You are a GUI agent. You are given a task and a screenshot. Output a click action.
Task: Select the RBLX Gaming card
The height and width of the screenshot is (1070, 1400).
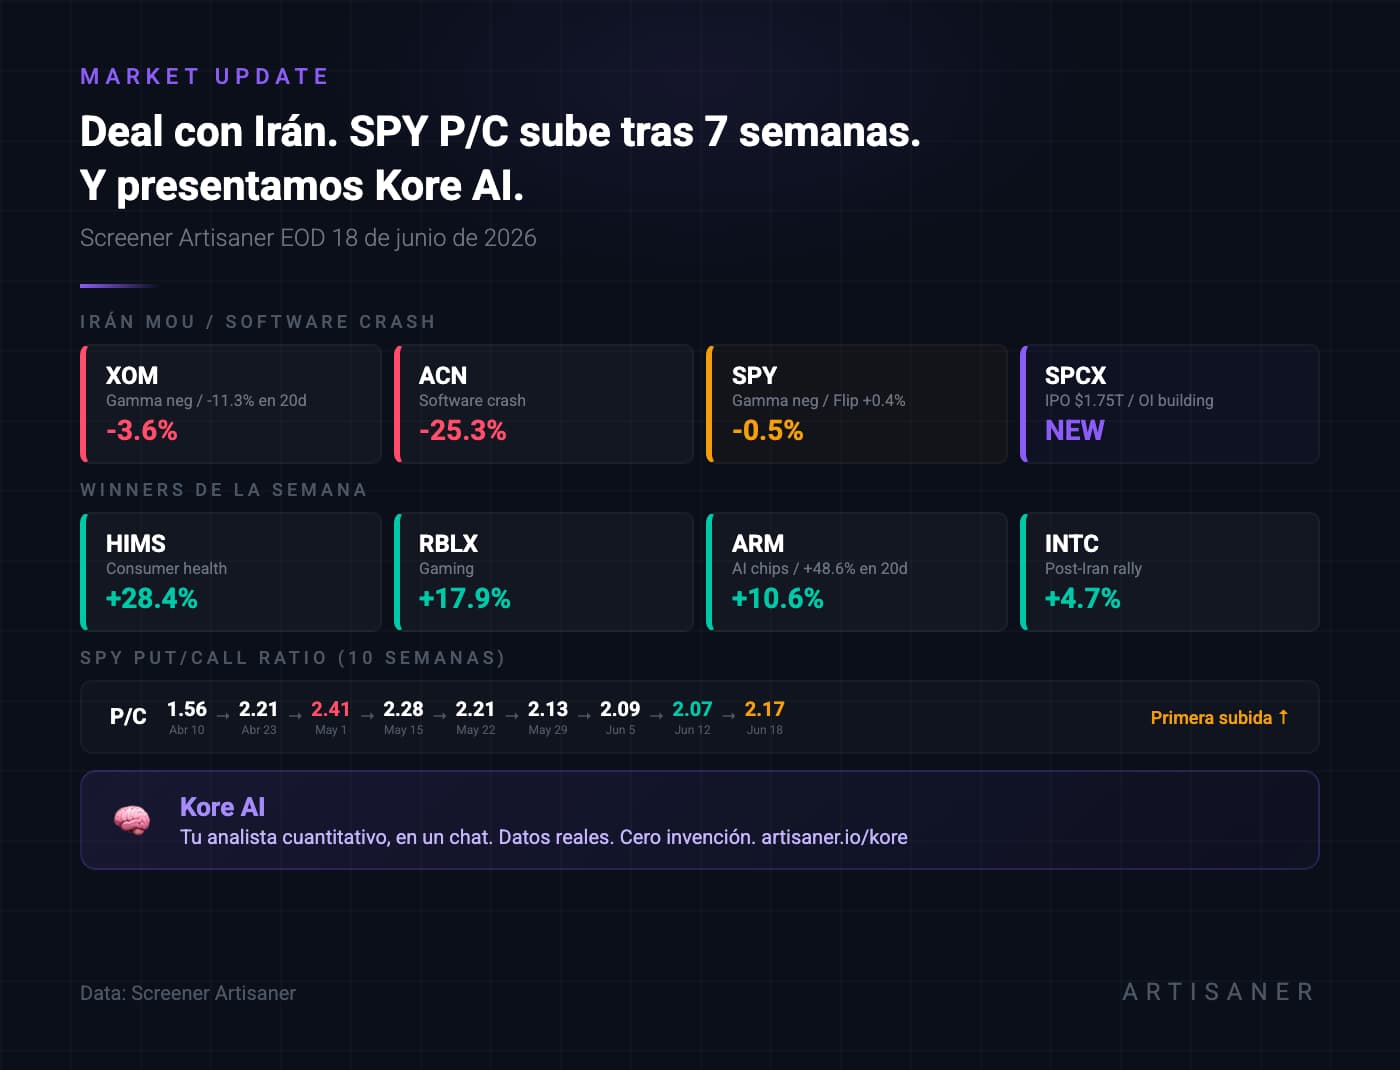click(544, 572)
